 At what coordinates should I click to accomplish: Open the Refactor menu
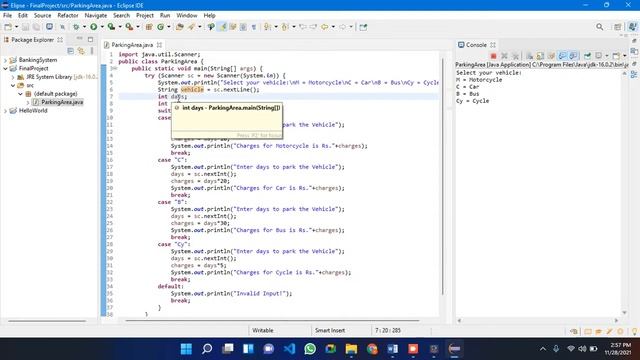click(x=68, y=16)
